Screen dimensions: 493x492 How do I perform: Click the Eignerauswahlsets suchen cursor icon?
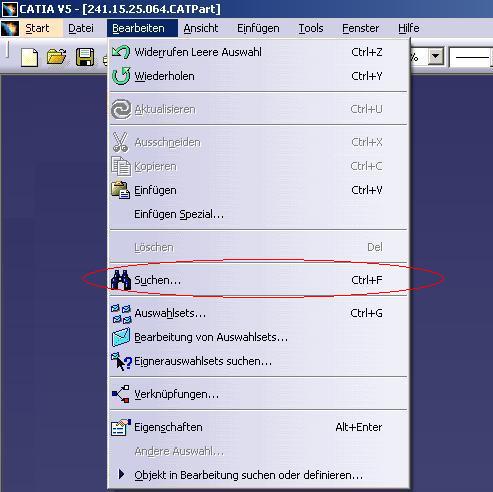click(121, 361)
